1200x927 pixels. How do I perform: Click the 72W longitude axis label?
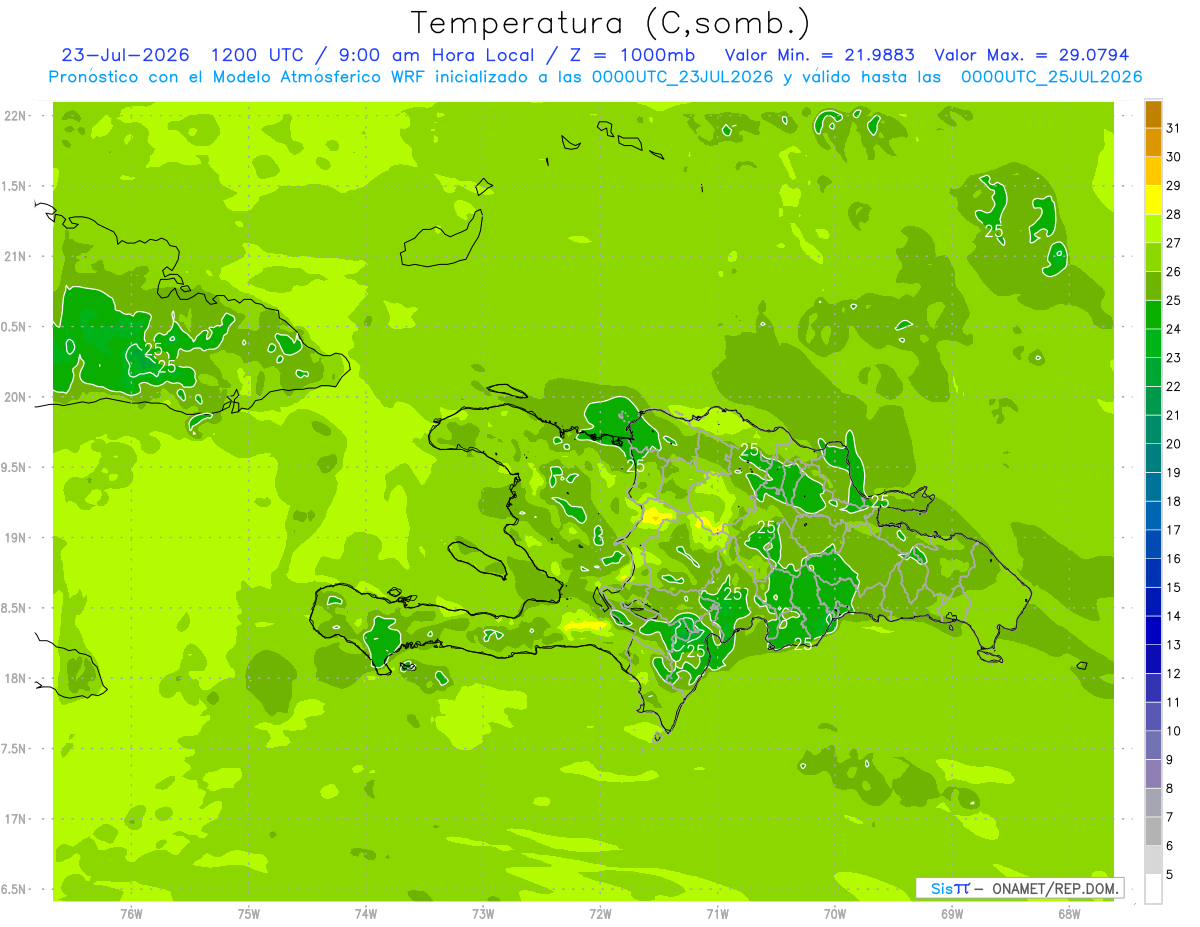pyautogui.click(x=600, y=913)
